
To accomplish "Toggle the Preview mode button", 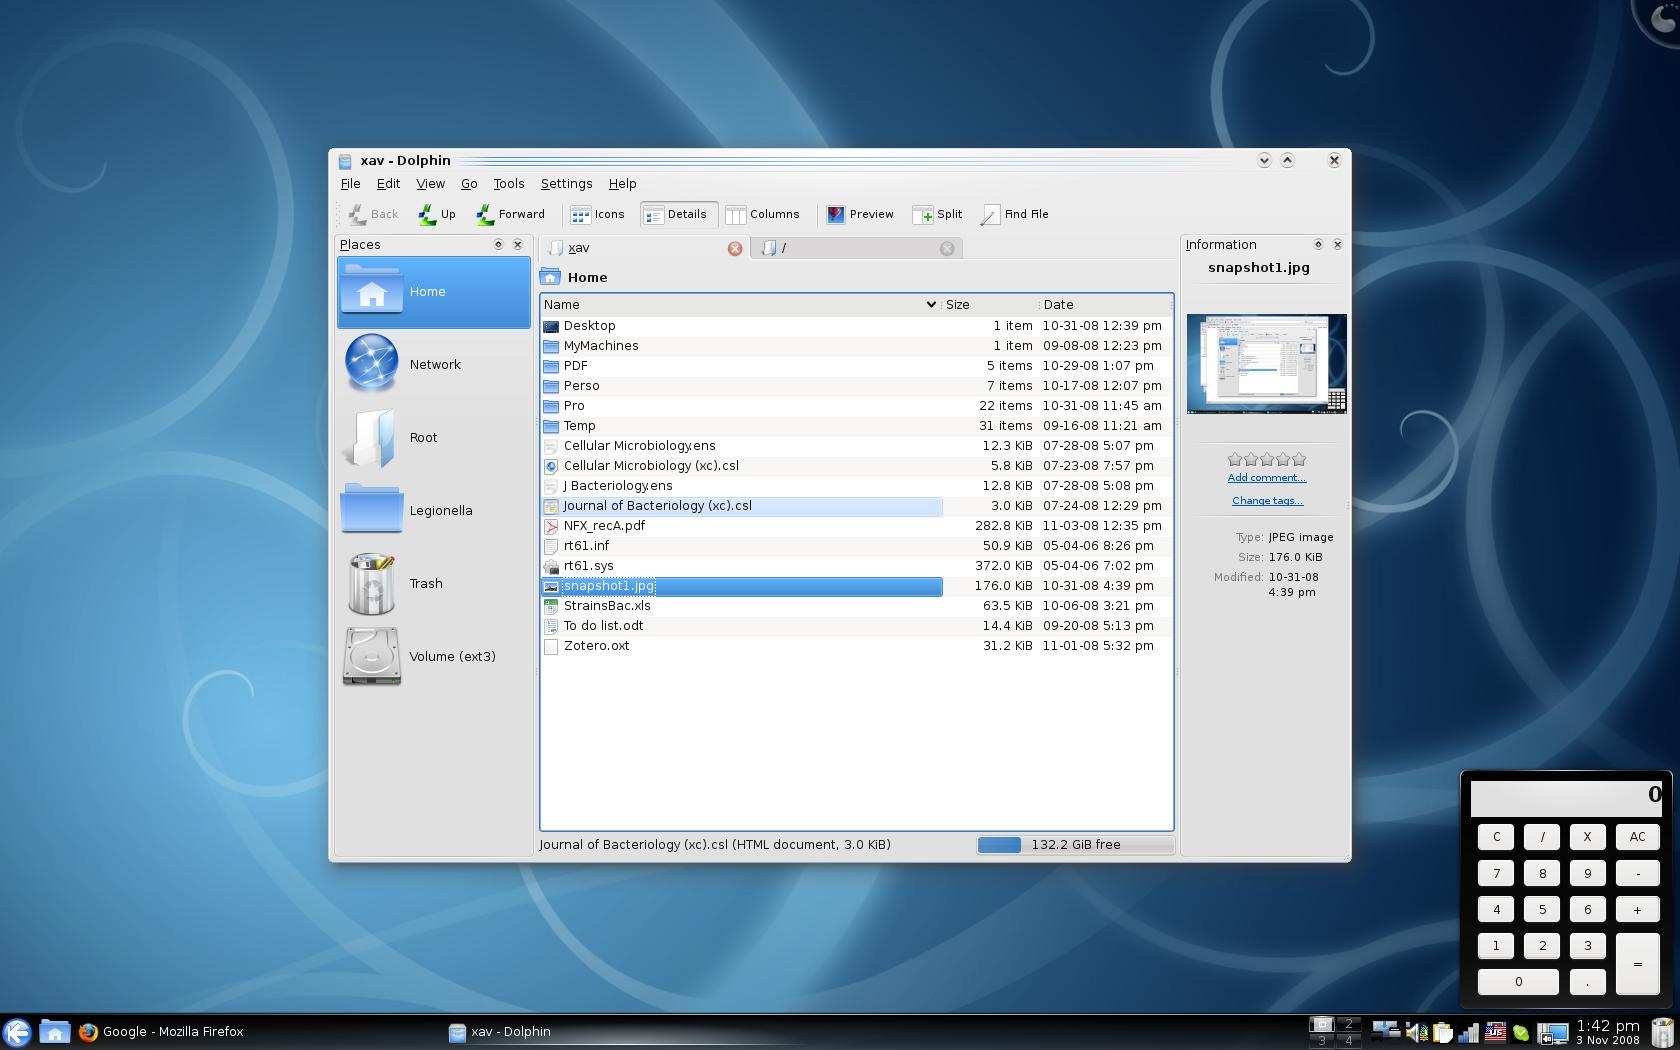I will 859,214.
